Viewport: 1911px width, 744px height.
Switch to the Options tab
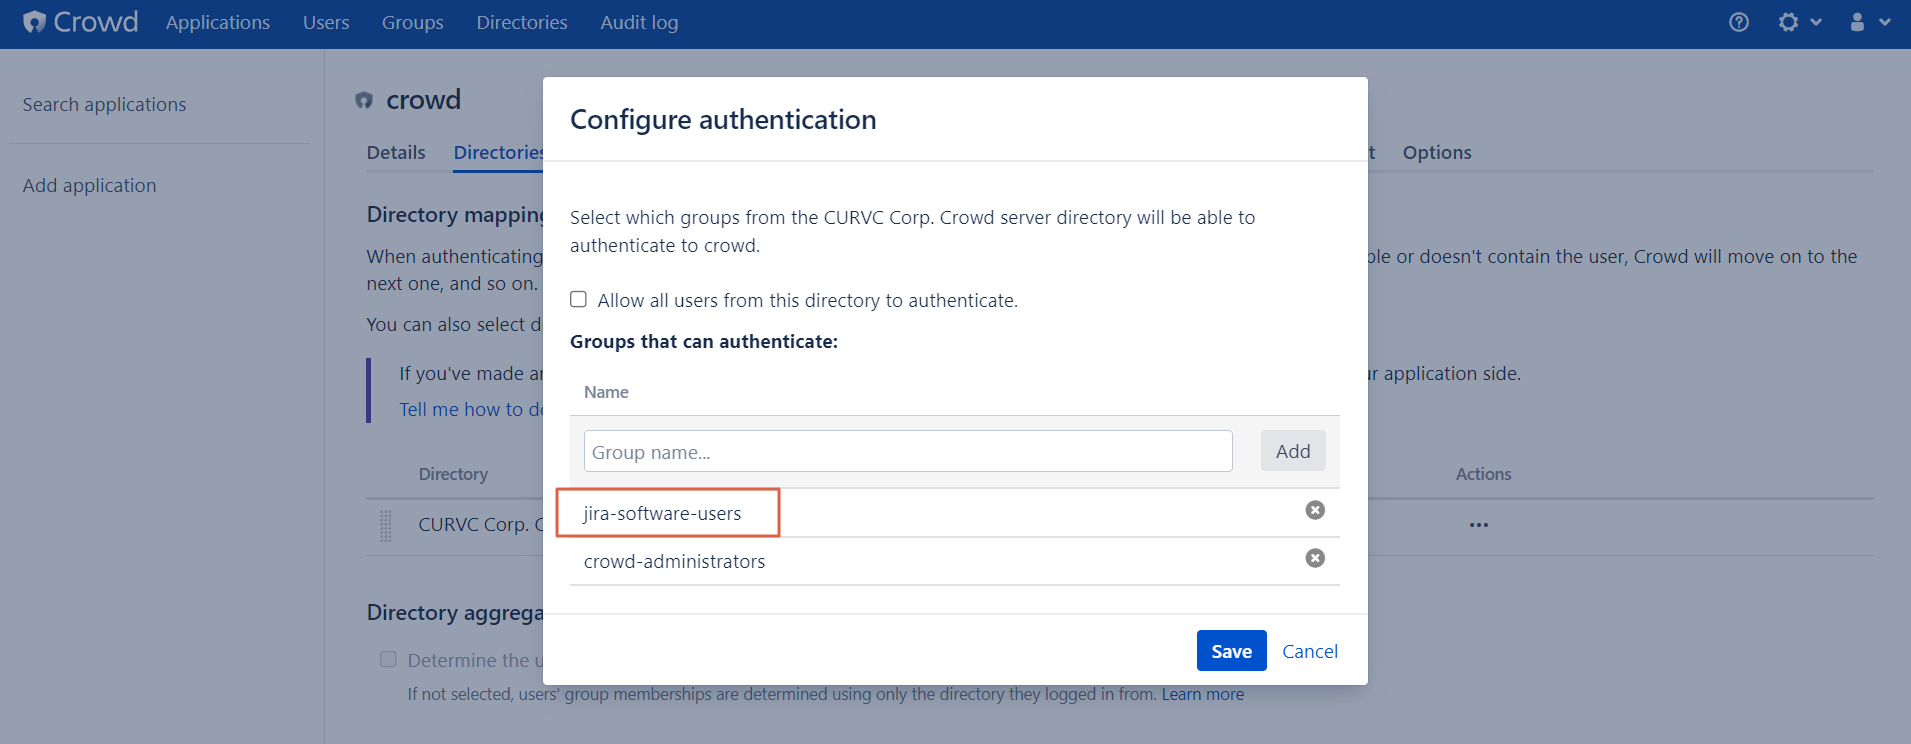1437,152
